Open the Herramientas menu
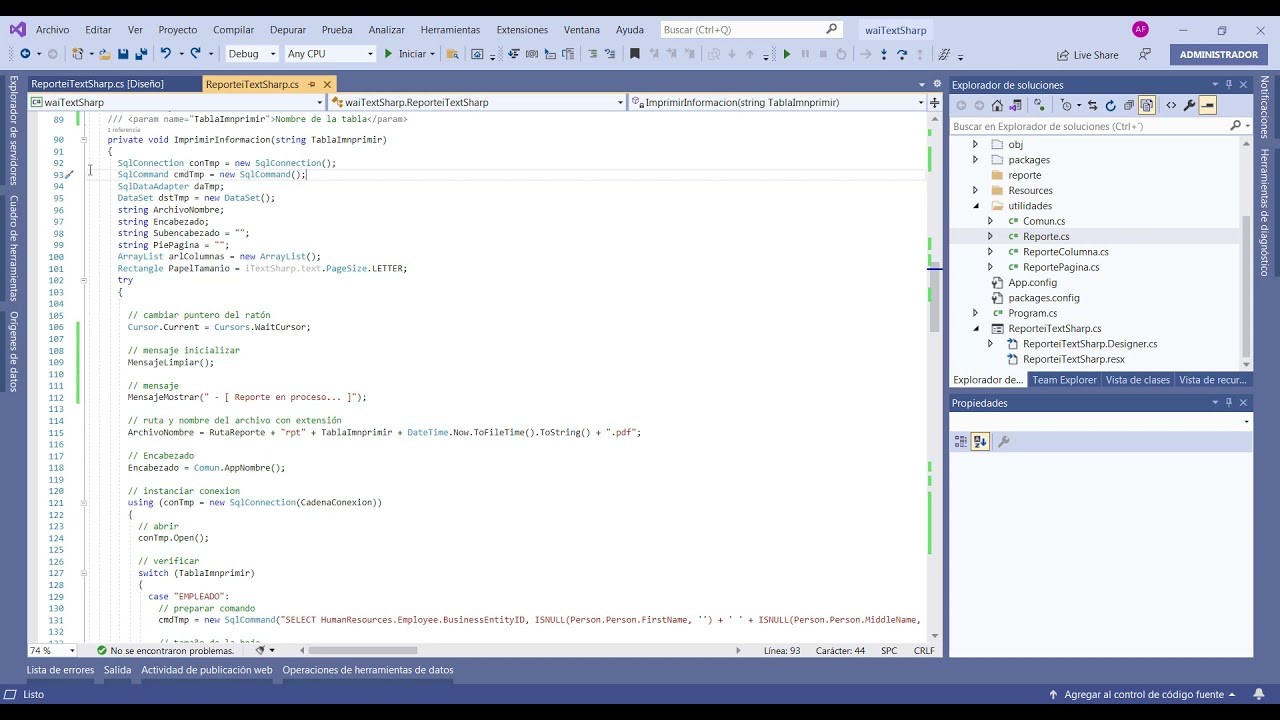This screenshot has width=1280, height=720. pos(451,30)
